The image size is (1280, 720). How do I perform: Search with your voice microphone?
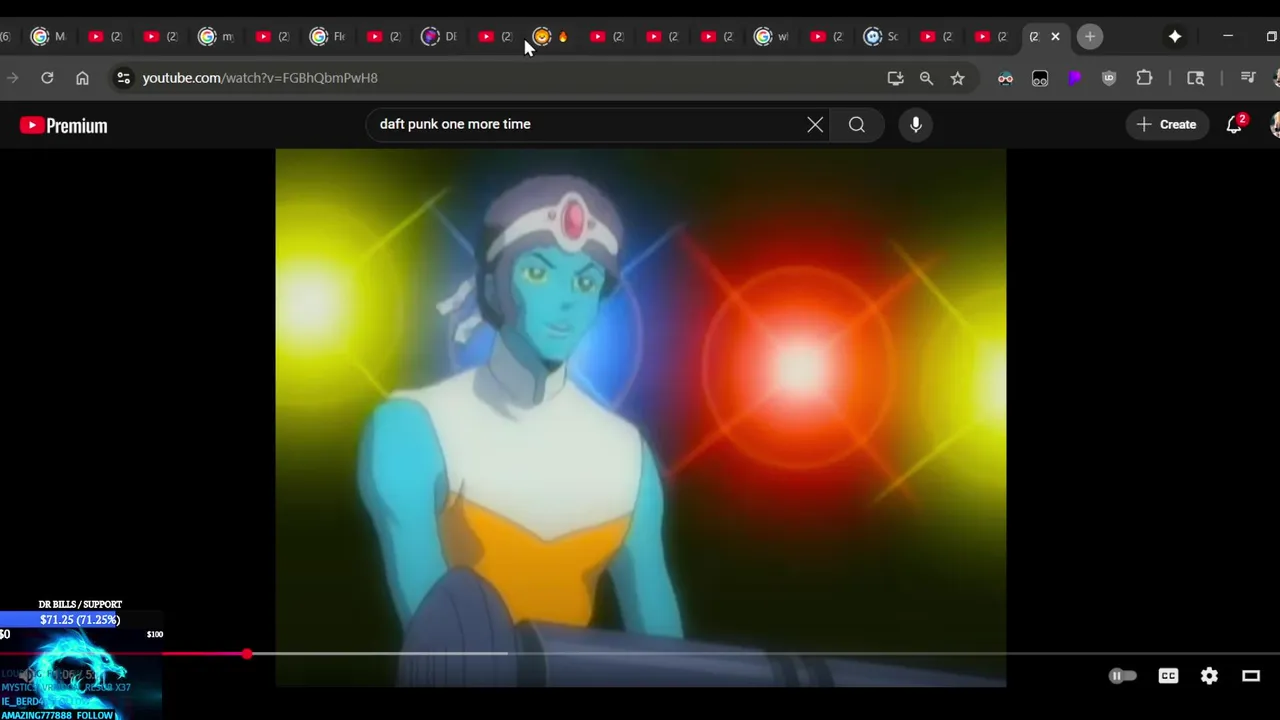coord(915,124)
